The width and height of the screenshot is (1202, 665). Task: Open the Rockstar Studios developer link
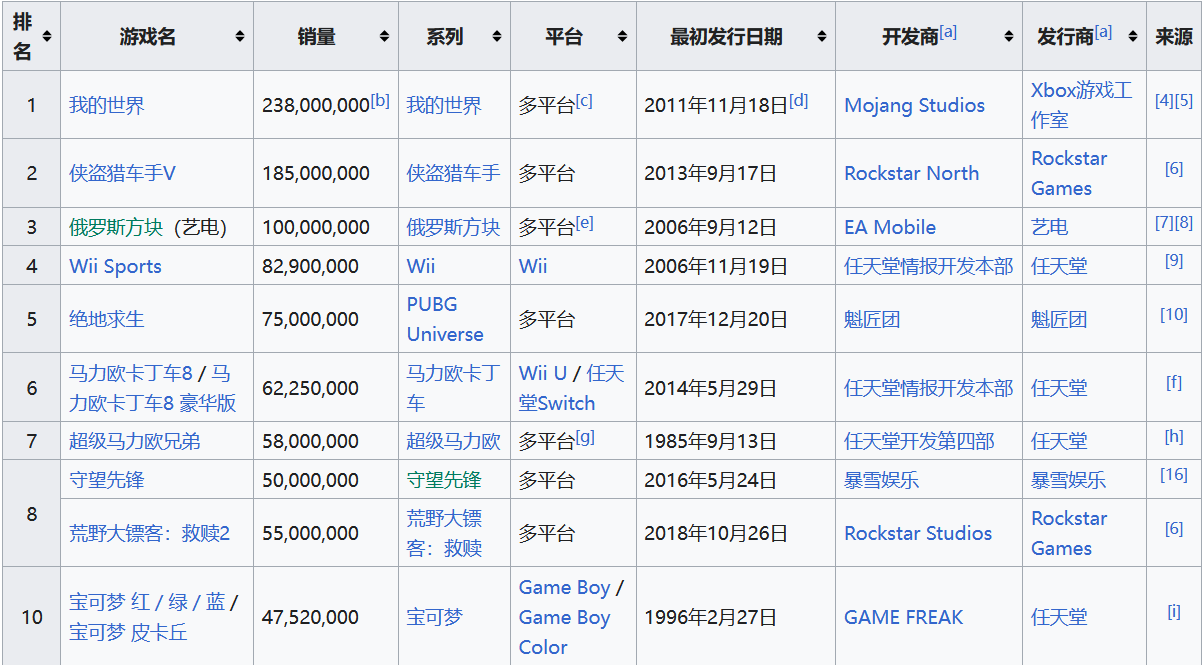pyautogui.click(x=918, y=533)
